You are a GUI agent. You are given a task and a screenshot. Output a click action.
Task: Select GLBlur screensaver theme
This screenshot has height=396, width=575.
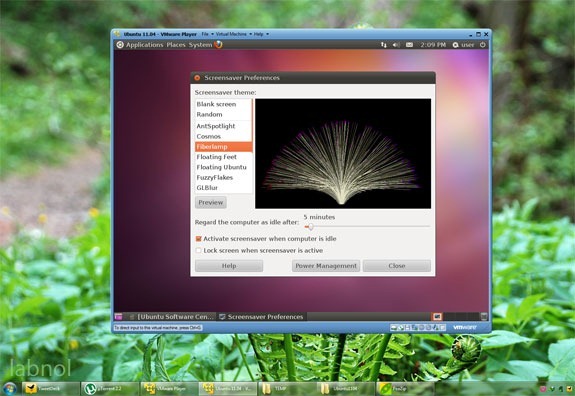pyautogui.click(x=224, y=188)
